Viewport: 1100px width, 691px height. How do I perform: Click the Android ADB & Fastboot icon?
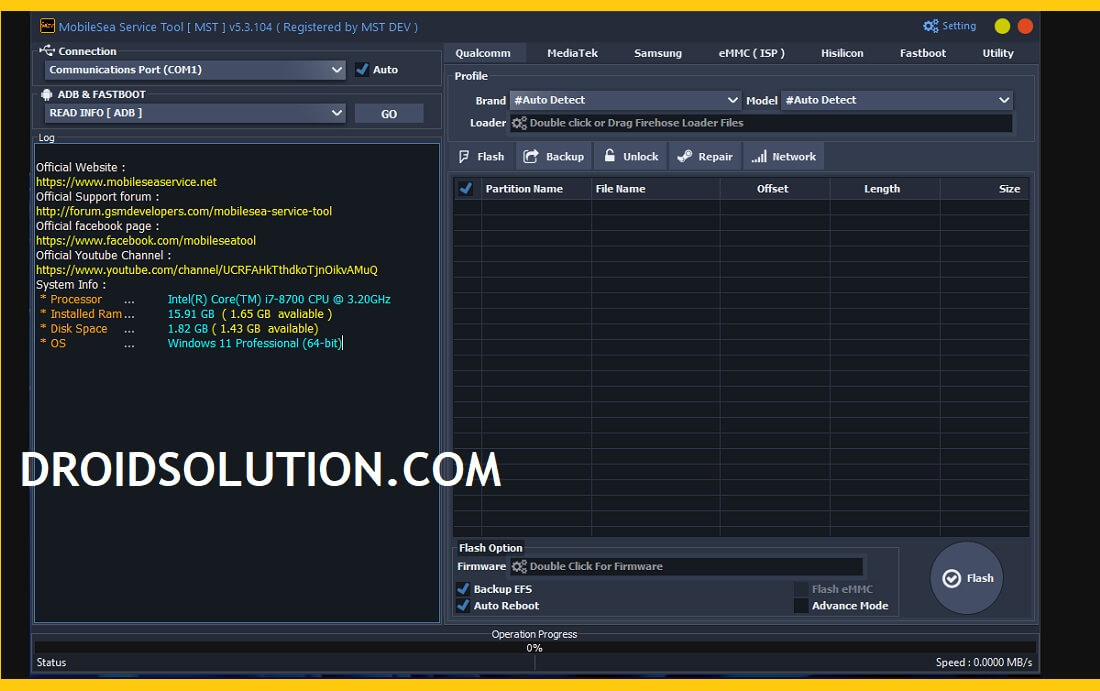[x=46, y=94]
